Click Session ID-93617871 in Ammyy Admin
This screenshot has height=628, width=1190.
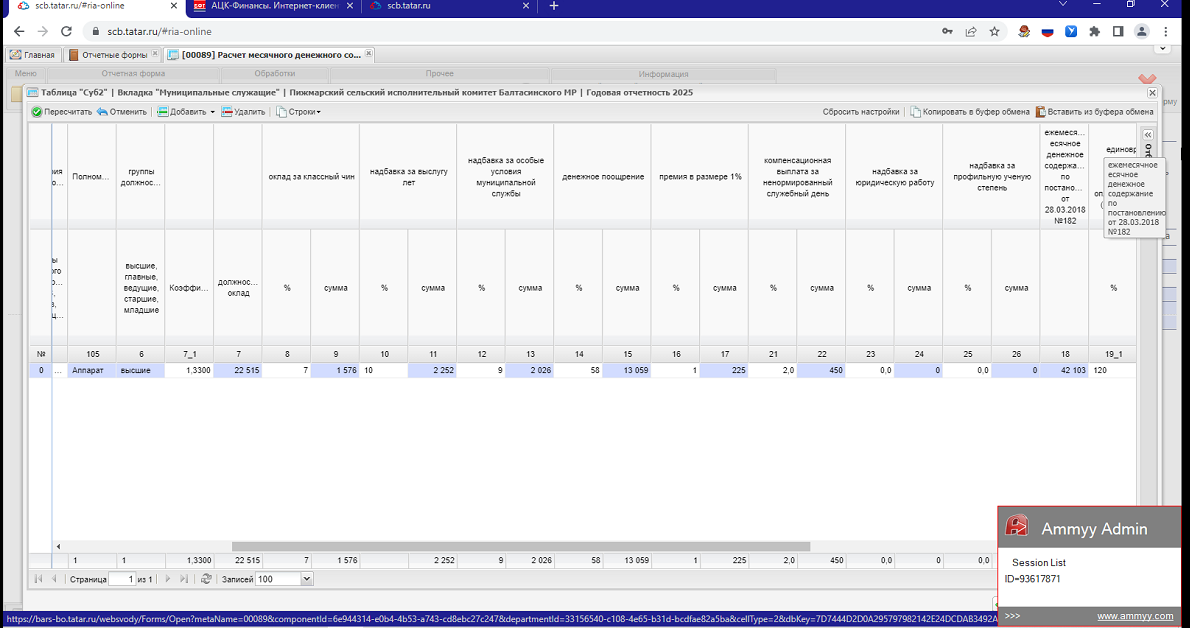1033,579
